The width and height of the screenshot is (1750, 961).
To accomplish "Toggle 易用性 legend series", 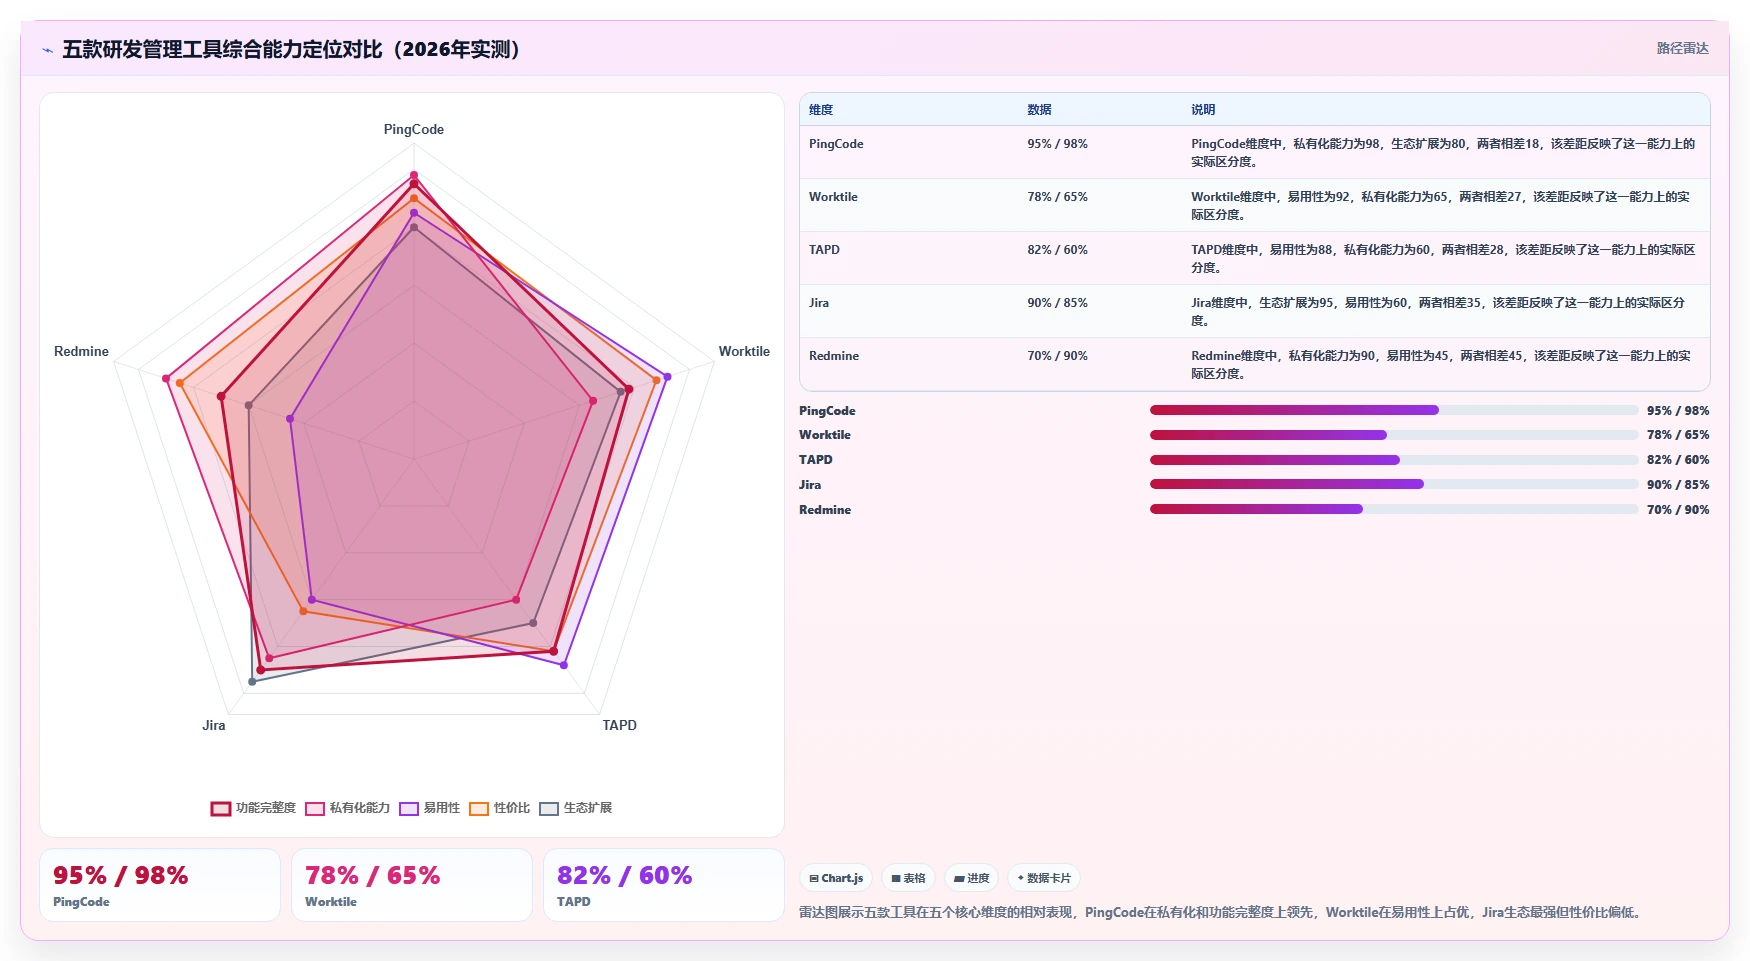I will (x=429, y=808).
